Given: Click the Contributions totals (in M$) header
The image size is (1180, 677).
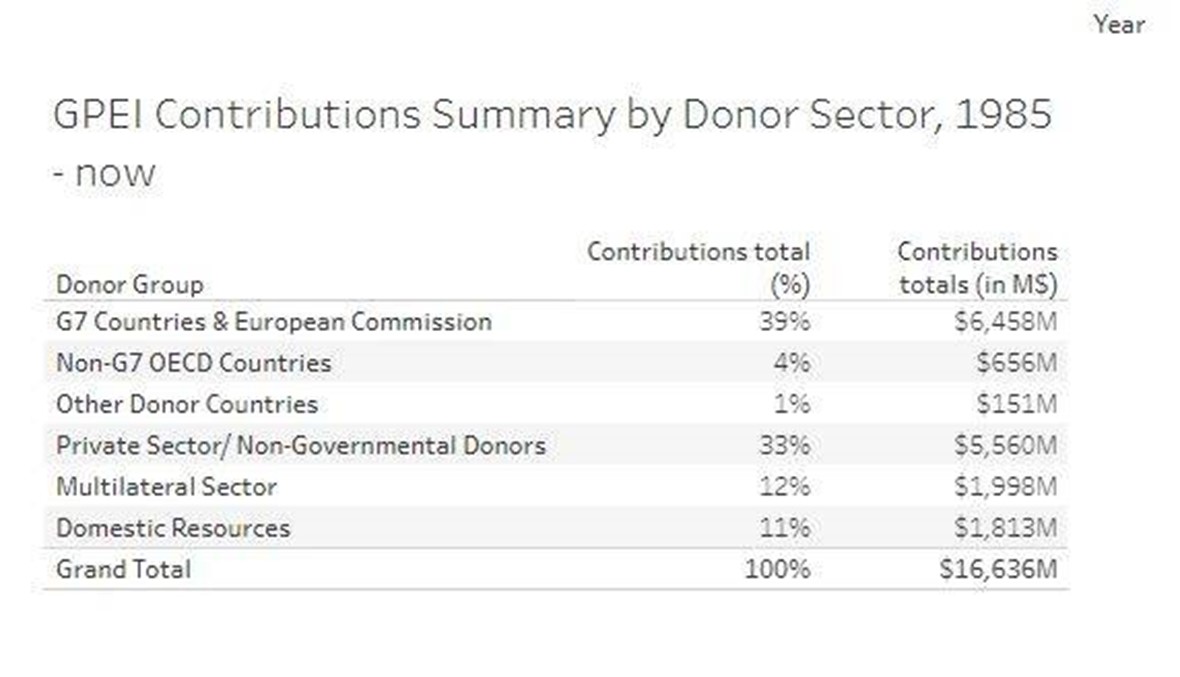Looking at the screenshot, I should pos(977,267).
